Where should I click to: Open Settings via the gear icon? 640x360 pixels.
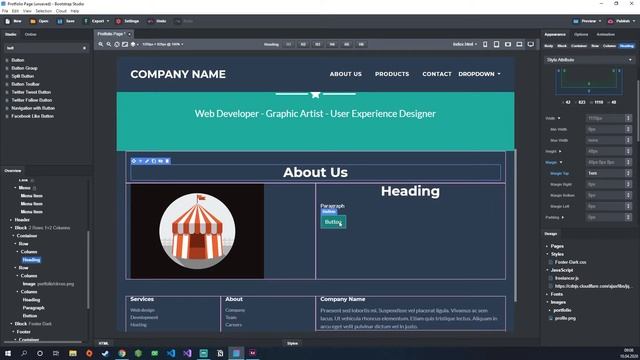pos(118,21)
